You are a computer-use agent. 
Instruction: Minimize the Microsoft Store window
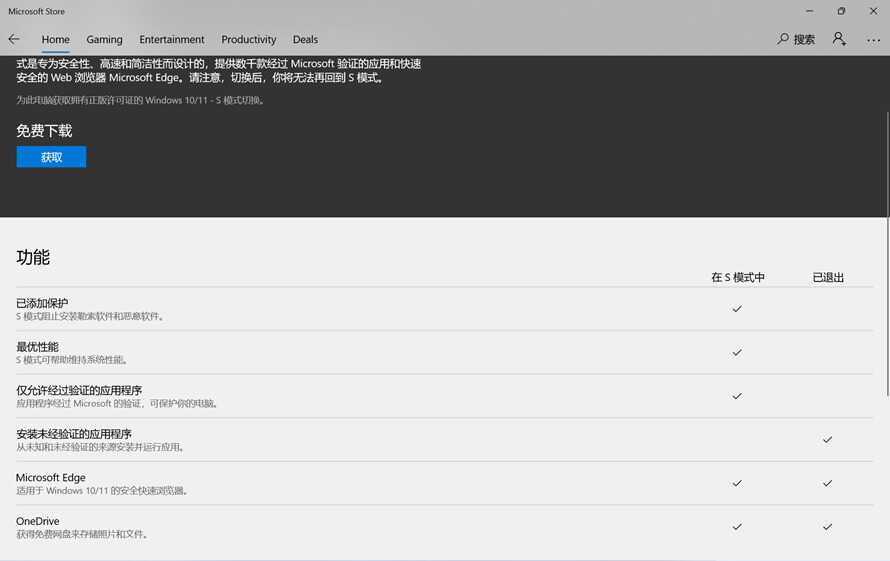click(x=809, y=11)
